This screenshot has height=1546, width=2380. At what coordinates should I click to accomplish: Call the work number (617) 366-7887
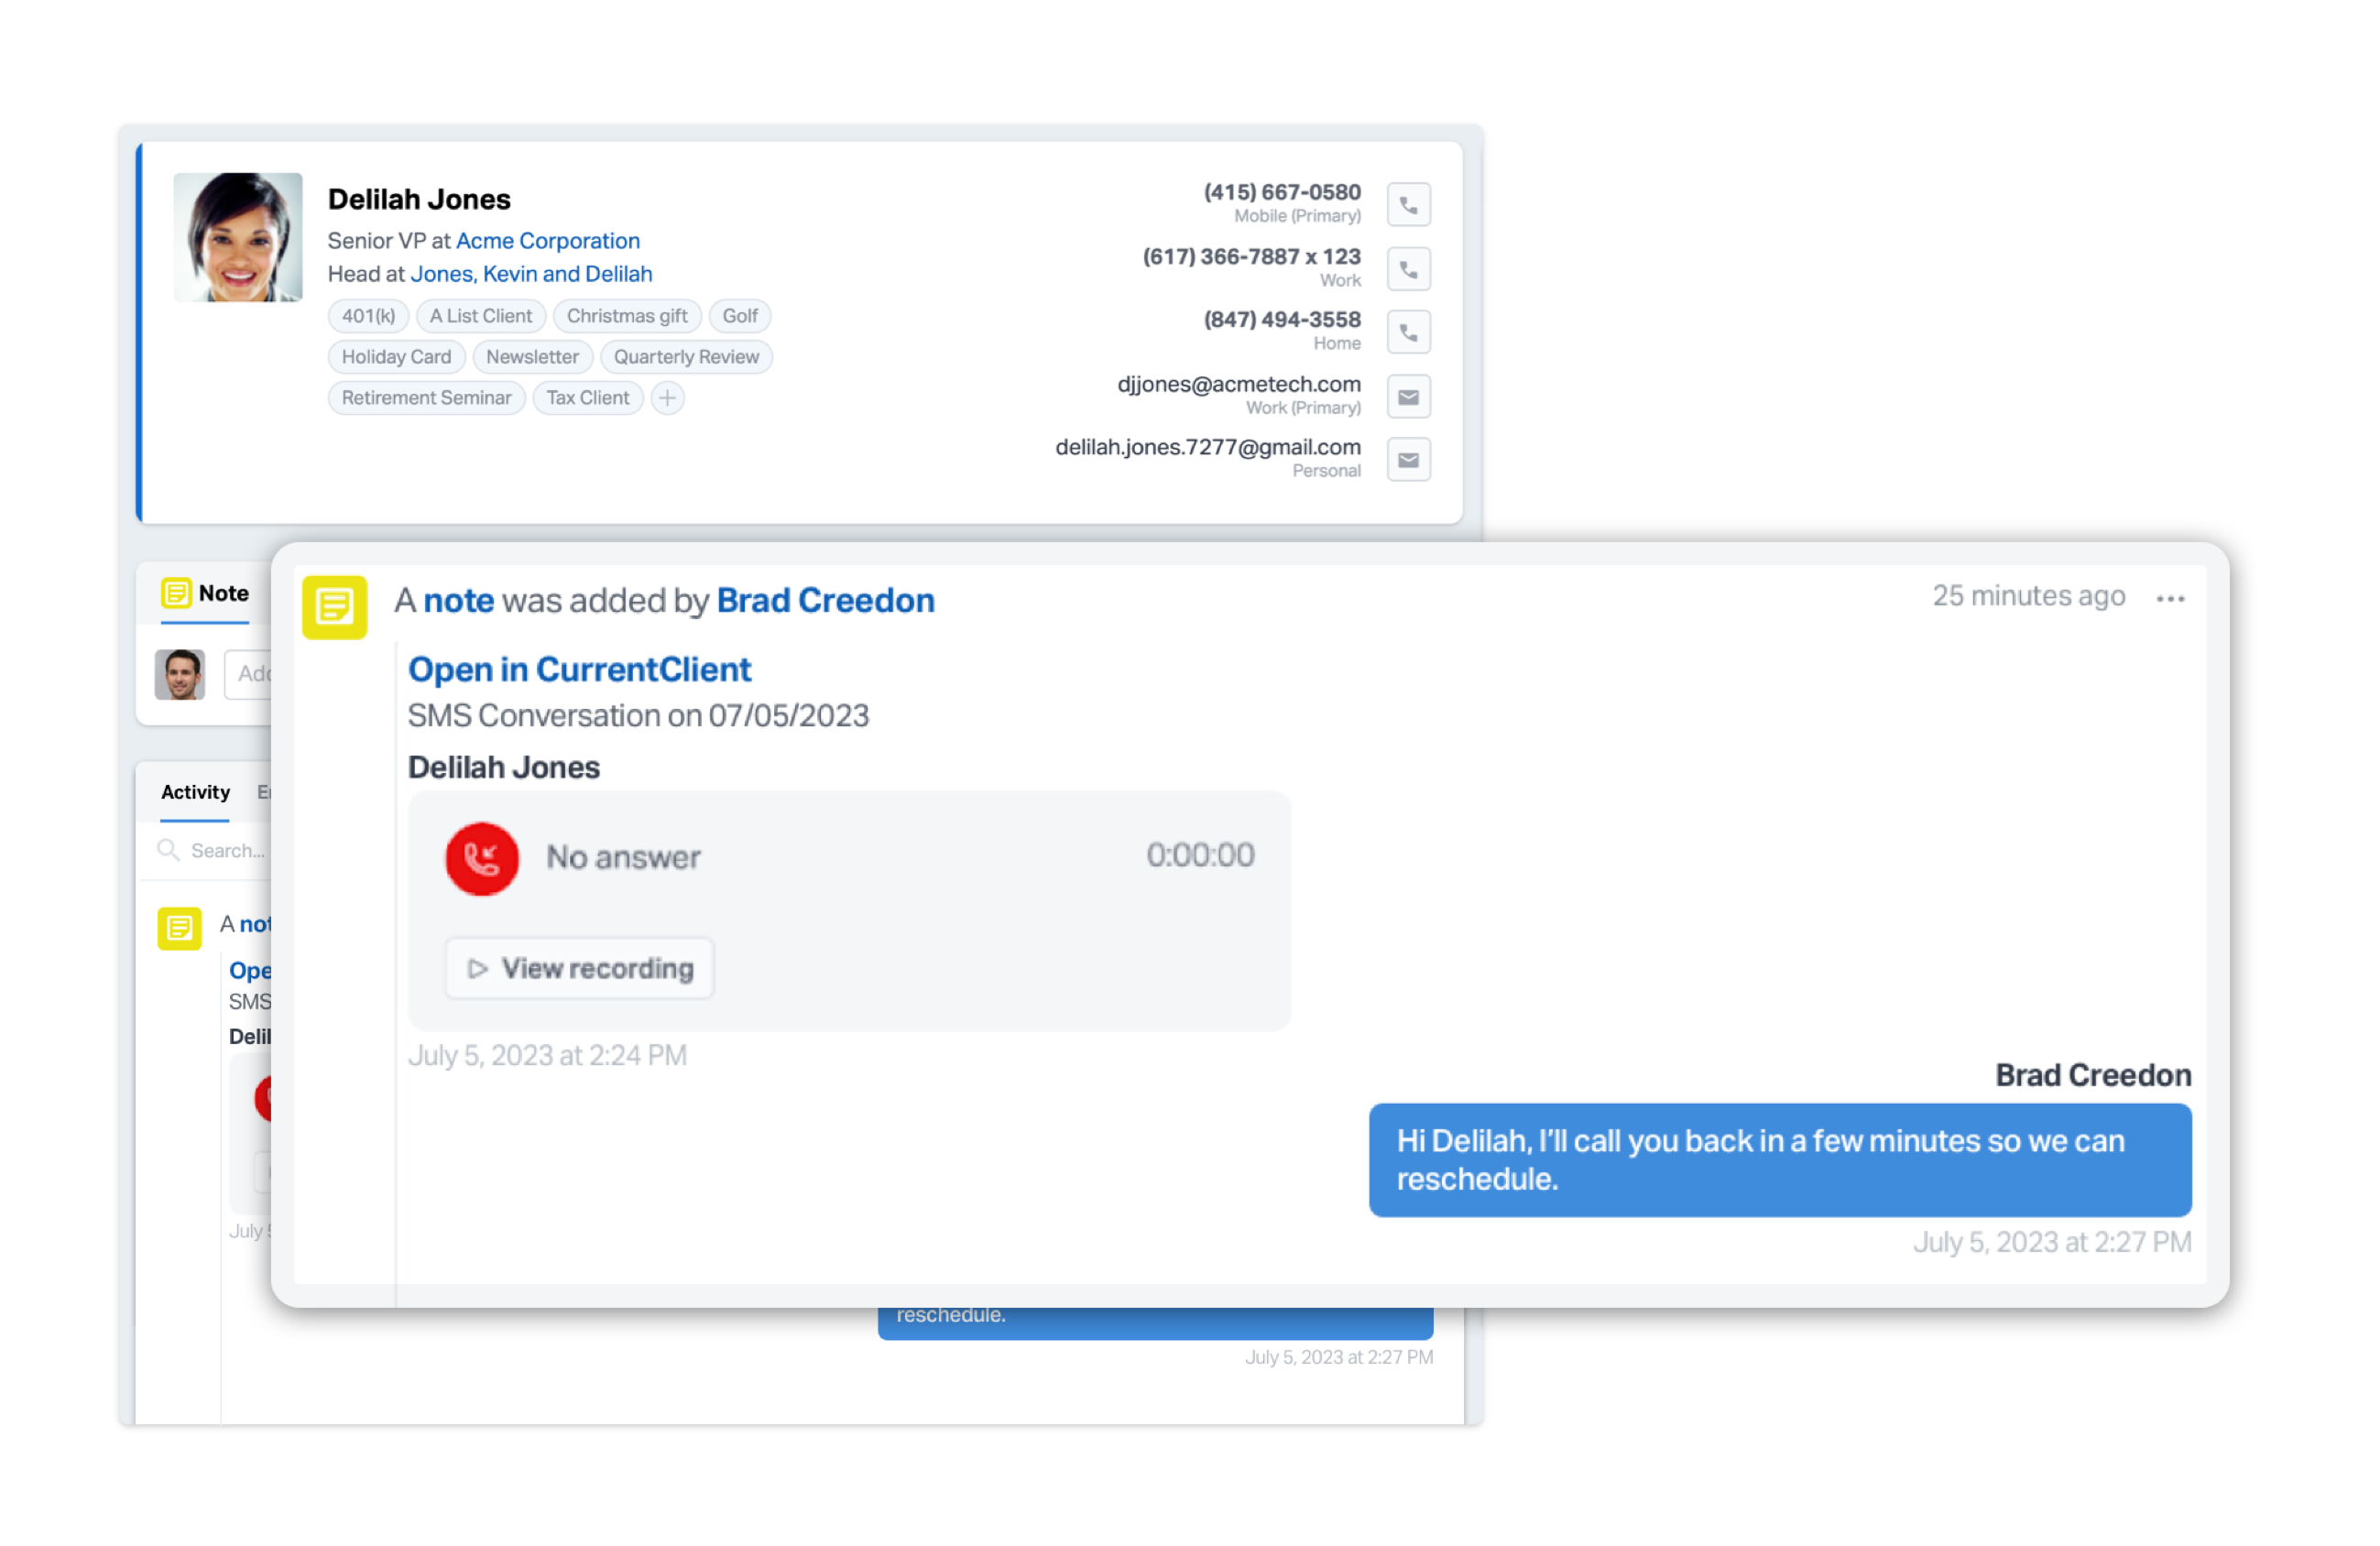pos(1408,269)
